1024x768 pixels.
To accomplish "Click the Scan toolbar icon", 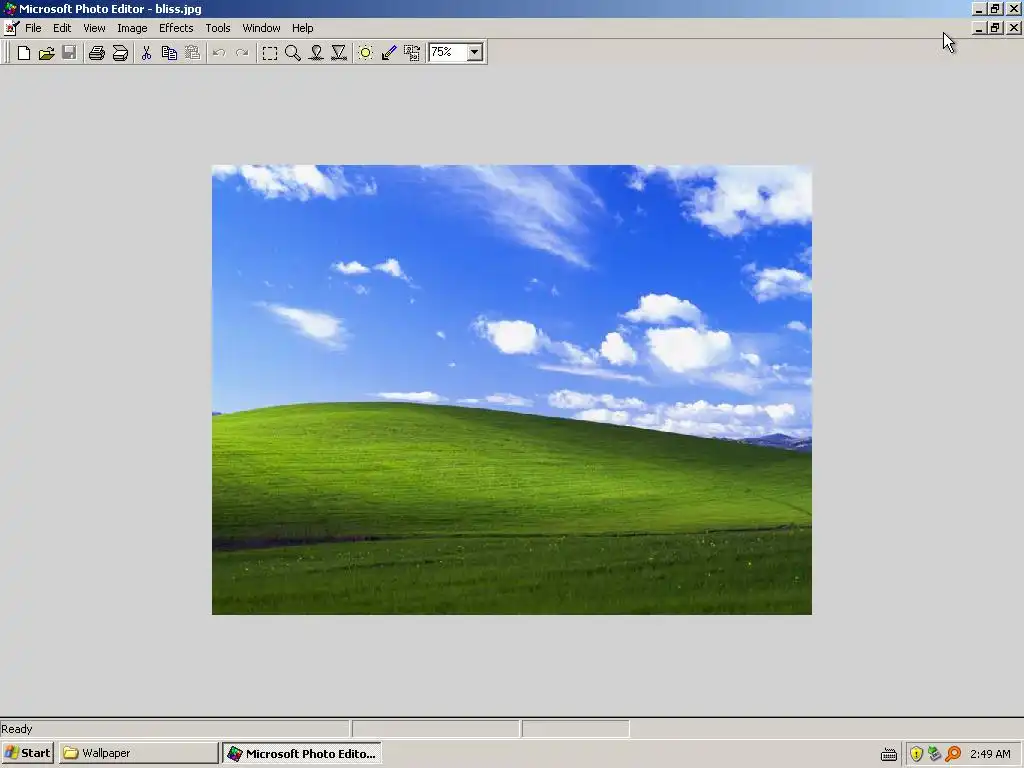I will (x=120, y=53).
